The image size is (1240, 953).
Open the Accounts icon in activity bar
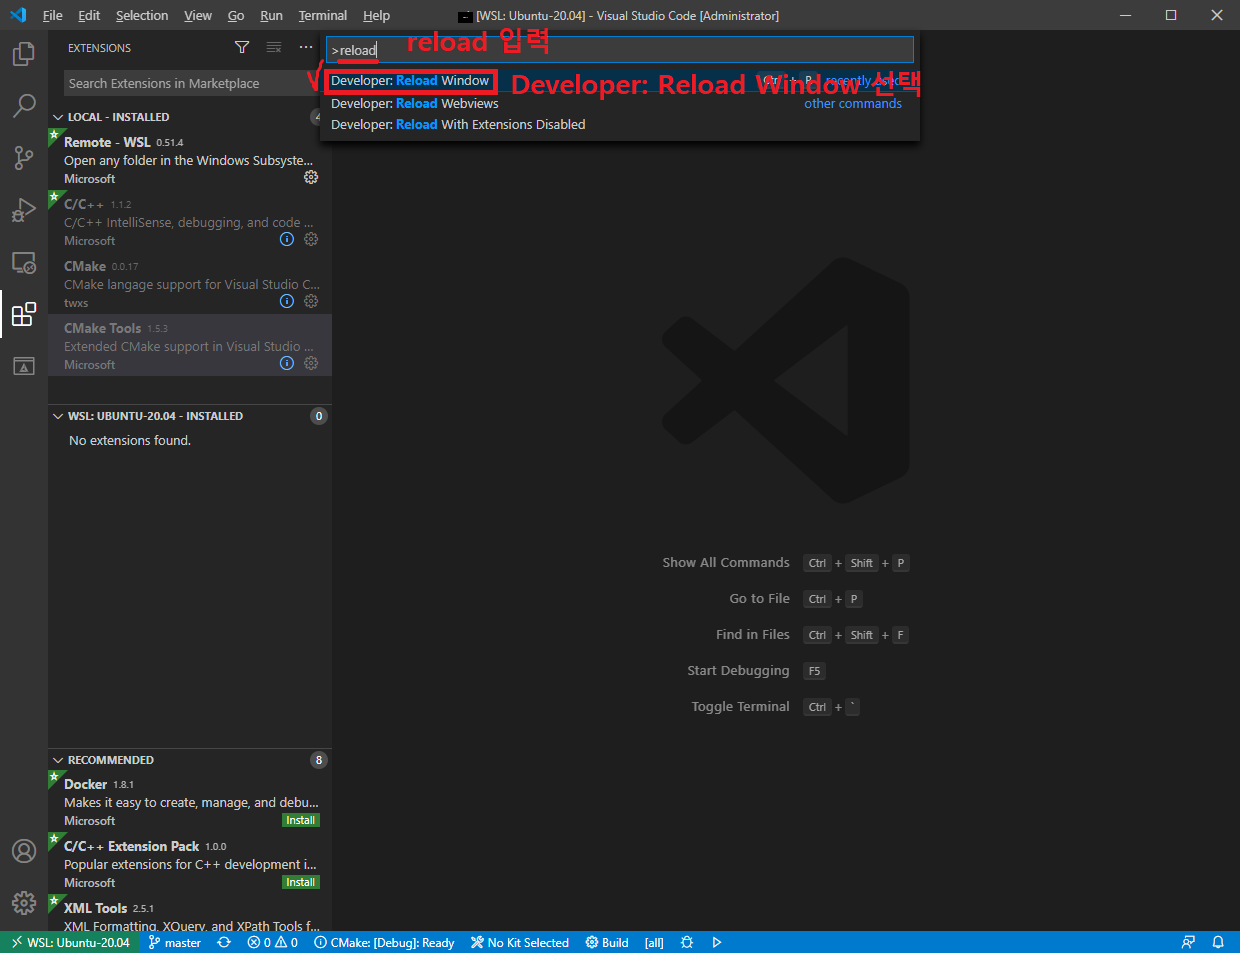coord(24,851)
